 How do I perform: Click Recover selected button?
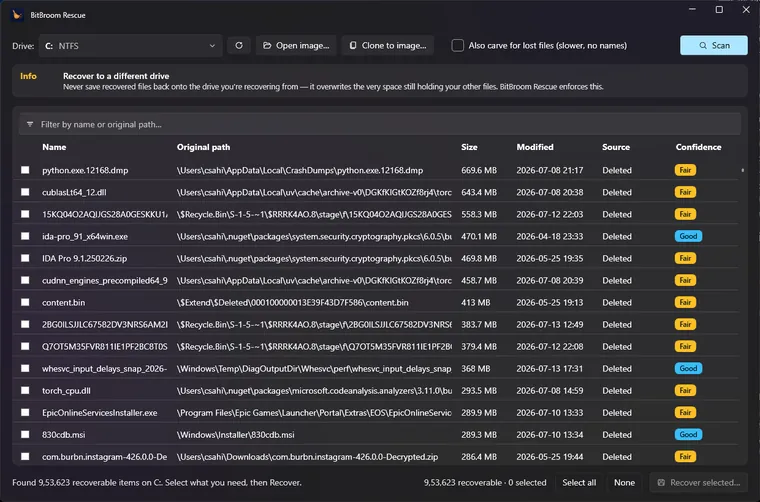coord(698,483)
